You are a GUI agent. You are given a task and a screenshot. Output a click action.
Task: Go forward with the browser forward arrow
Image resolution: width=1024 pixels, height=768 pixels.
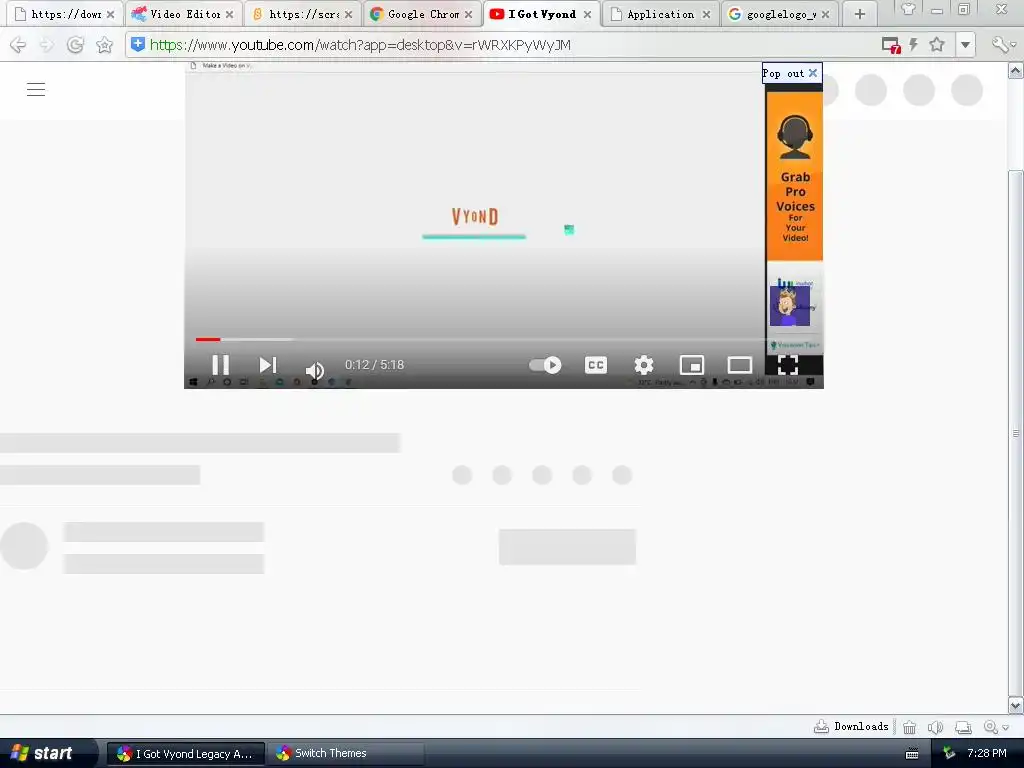tap(46, 44)
